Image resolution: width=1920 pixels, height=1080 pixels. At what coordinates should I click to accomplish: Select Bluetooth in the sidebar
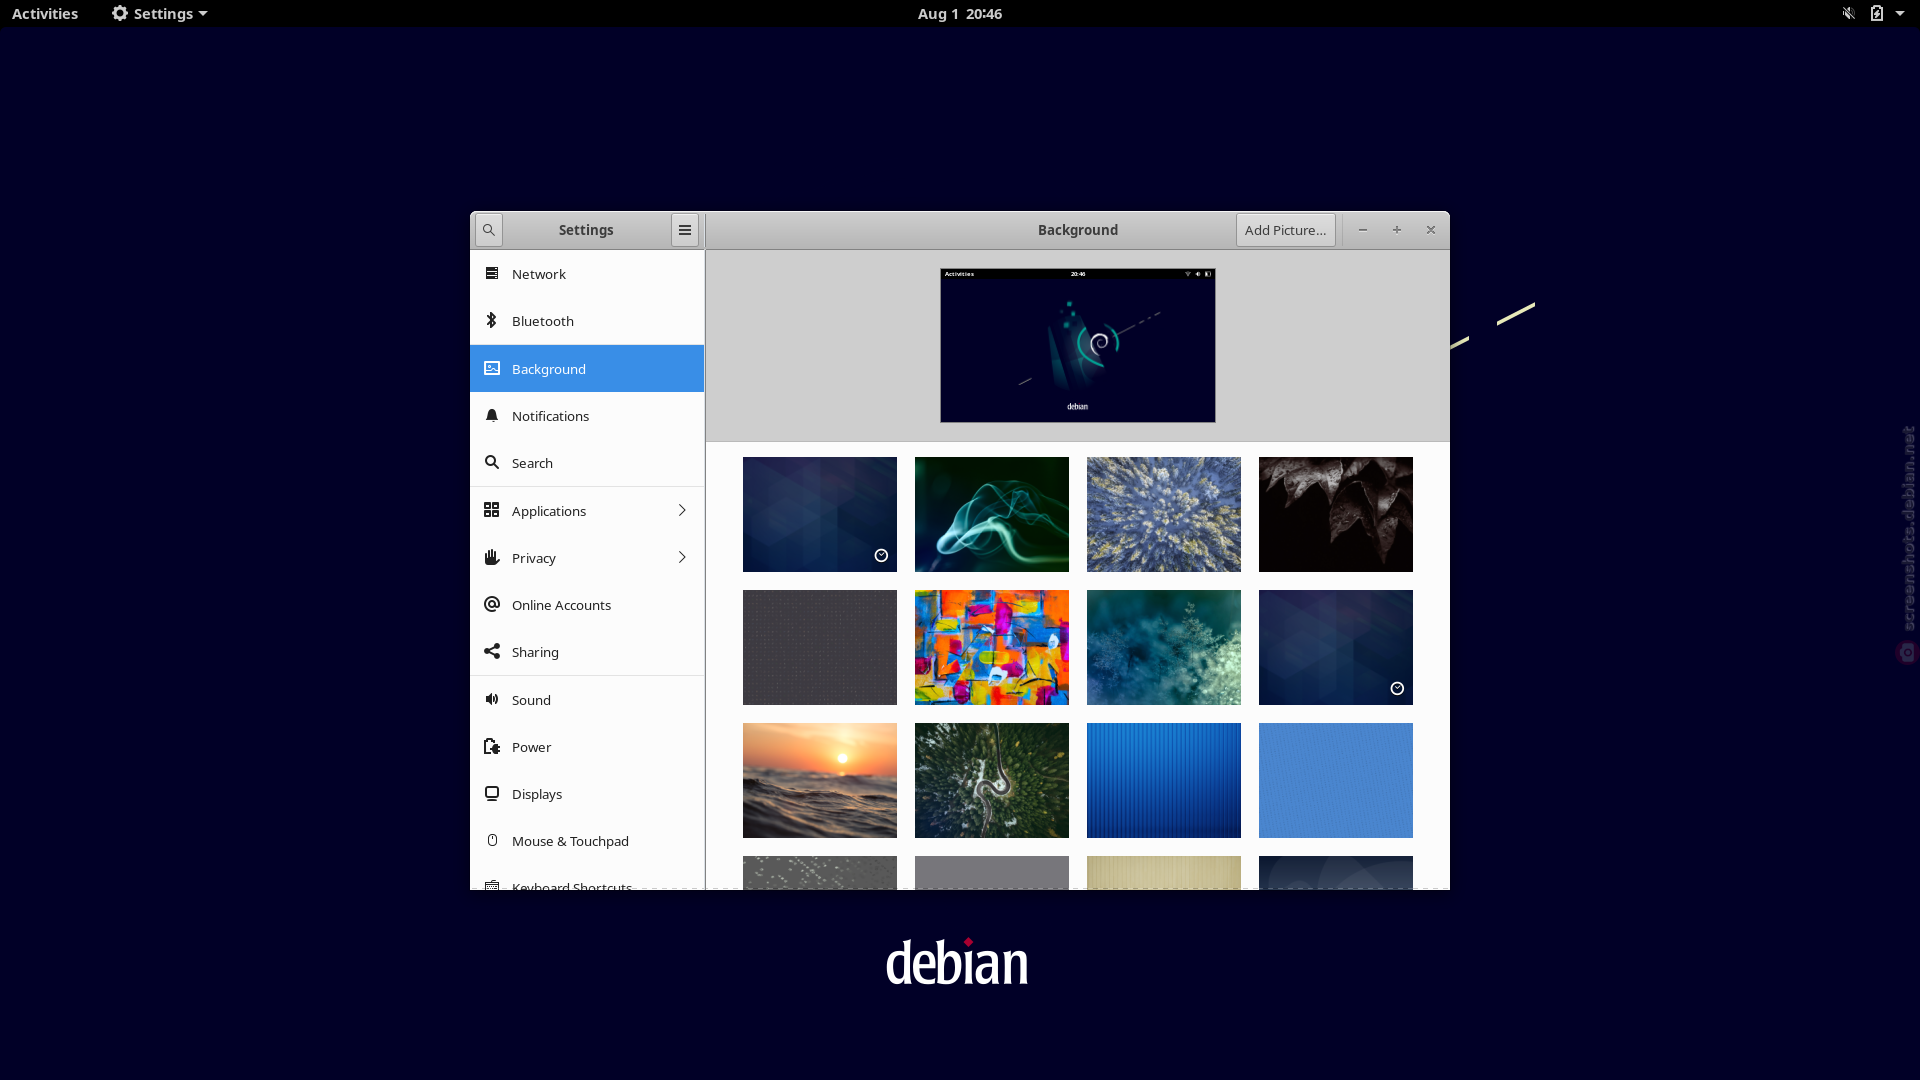click(587, 320)
